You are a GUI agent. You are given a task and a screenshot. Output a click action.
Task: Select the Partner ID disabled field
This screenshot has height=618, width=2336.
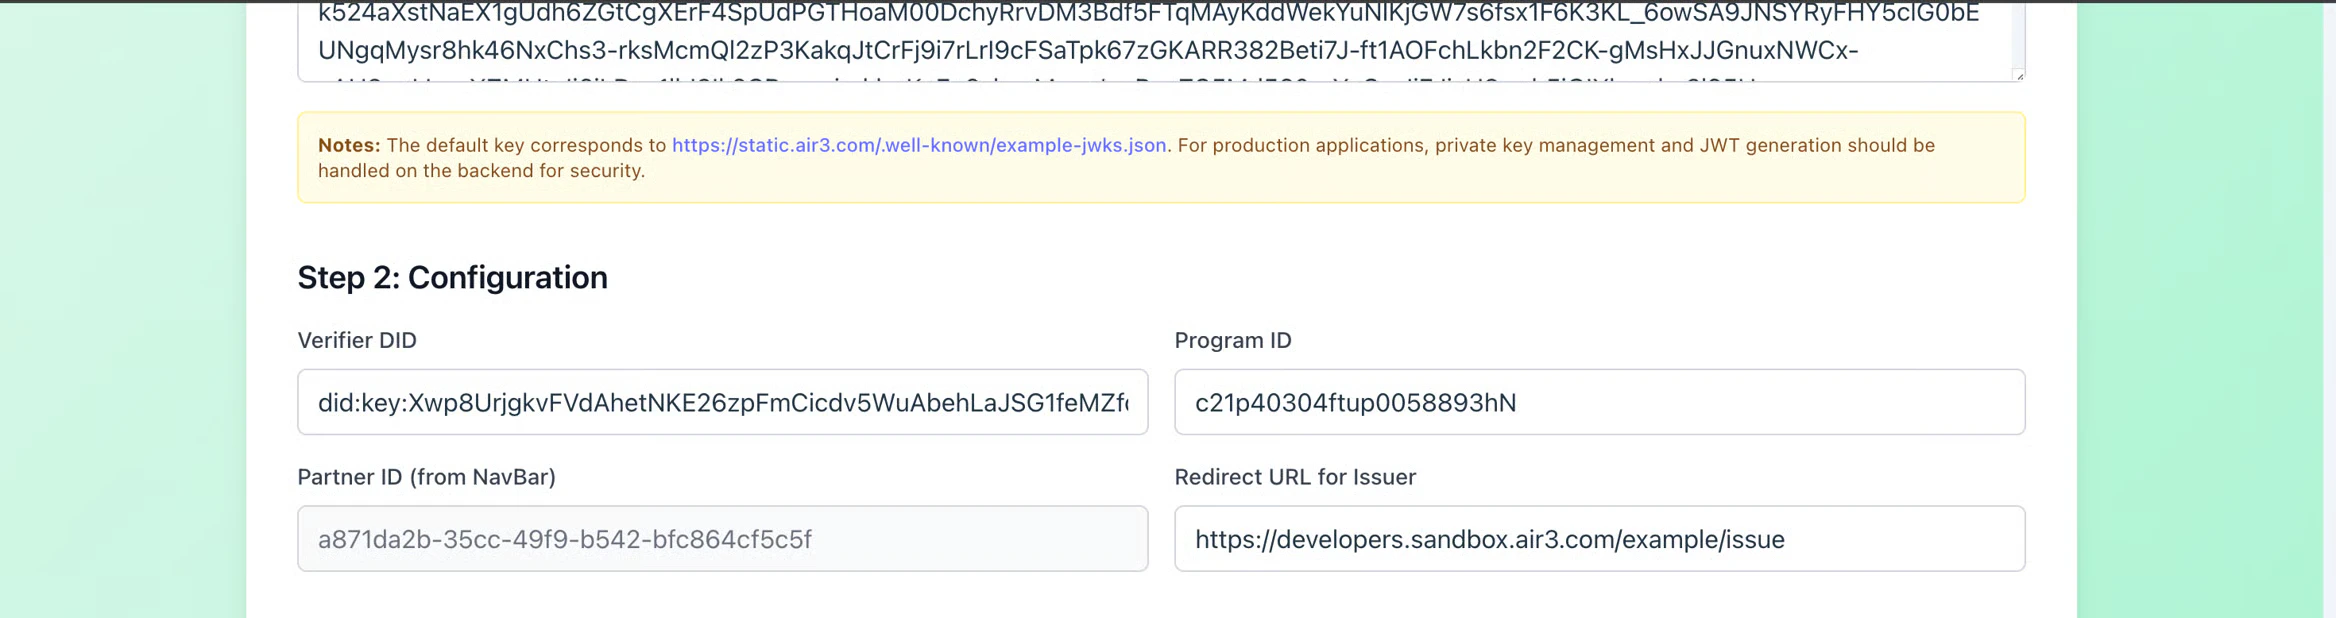coord(722,539)
